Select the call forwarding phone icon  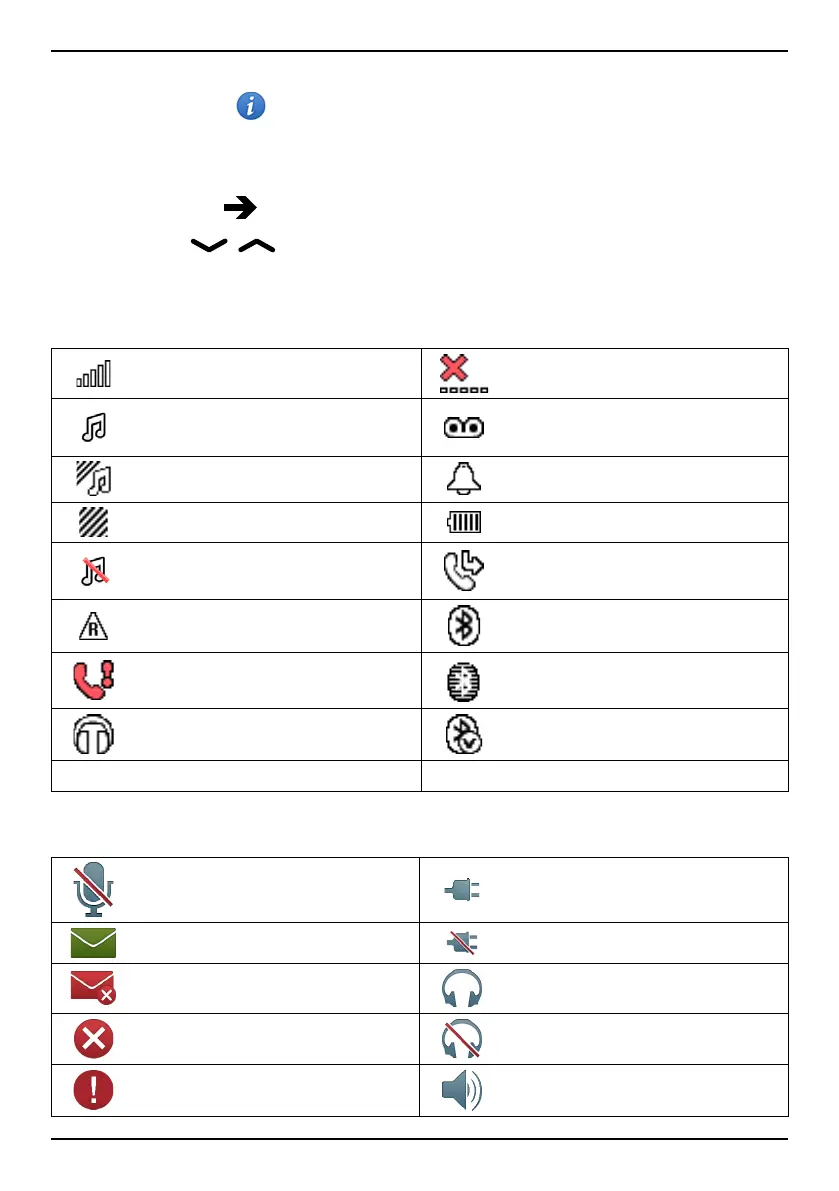click(x=464, y=570)
